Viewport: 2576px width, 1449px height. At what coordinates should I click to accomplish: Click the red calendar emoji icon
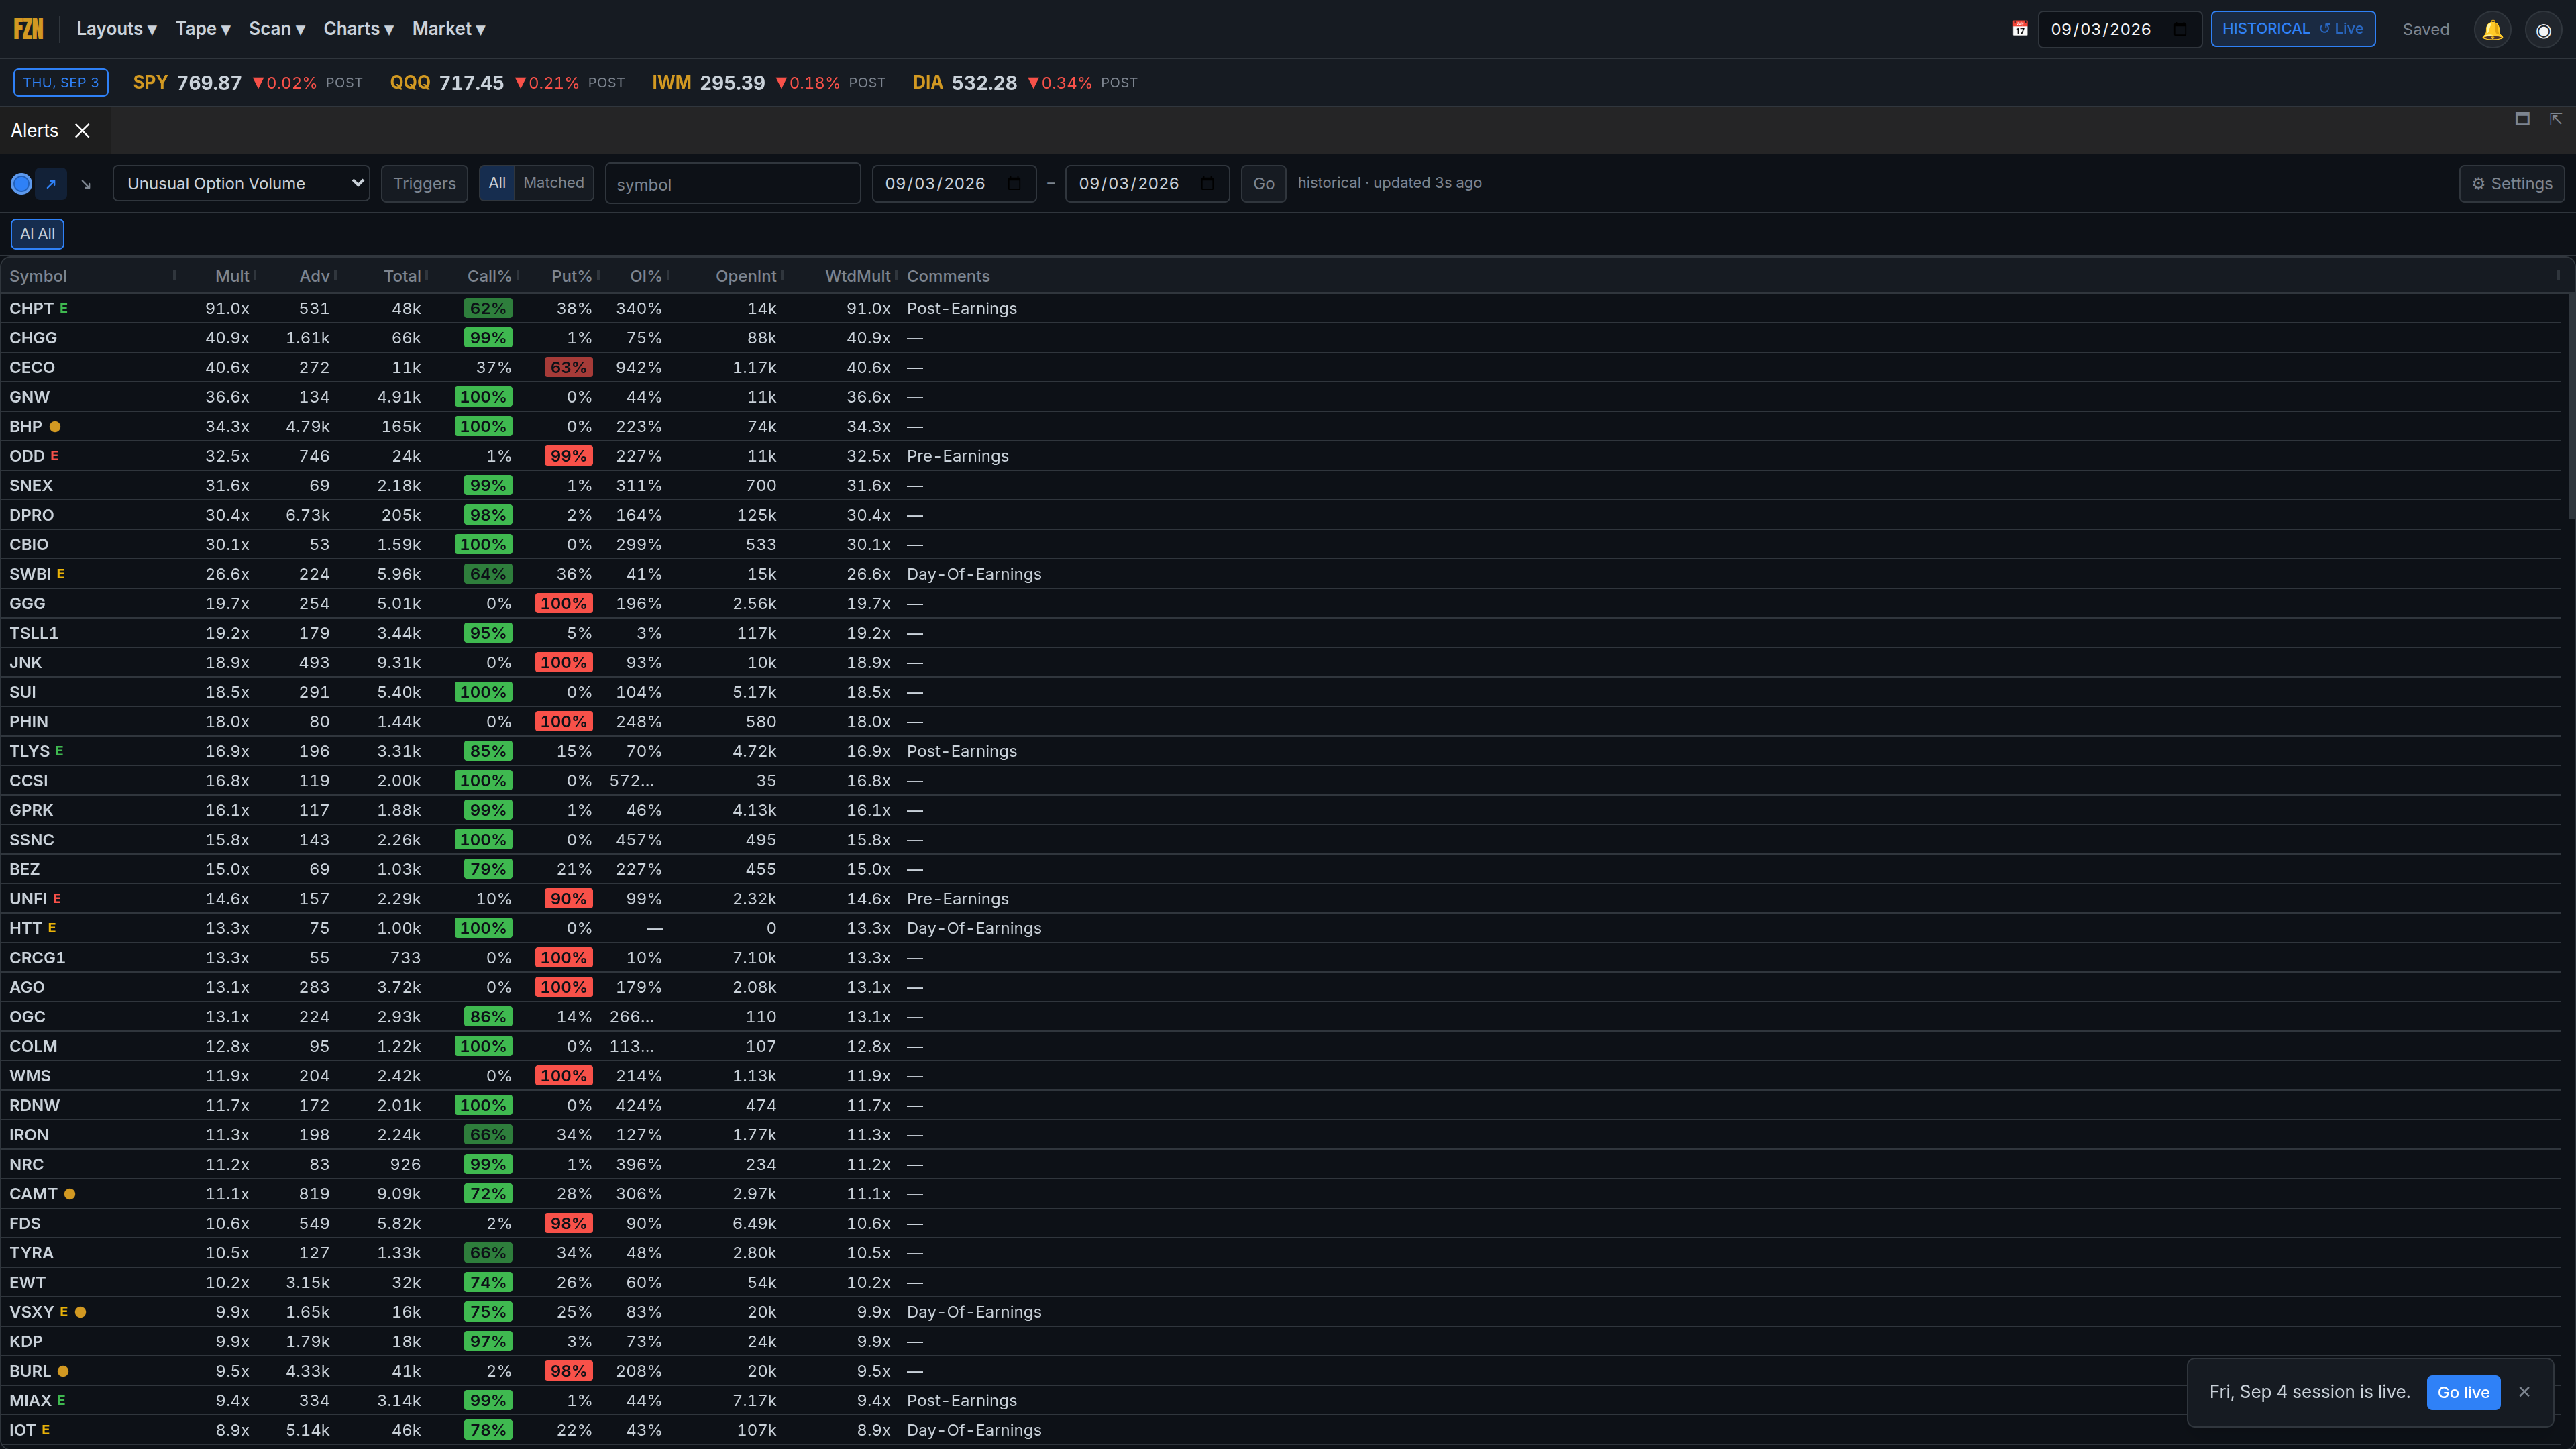[x=2020, y=29]
